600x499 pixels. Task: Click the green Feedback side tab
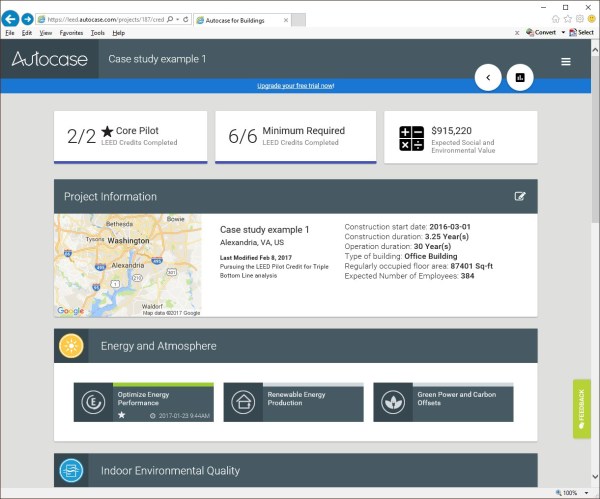coord(581,409)
